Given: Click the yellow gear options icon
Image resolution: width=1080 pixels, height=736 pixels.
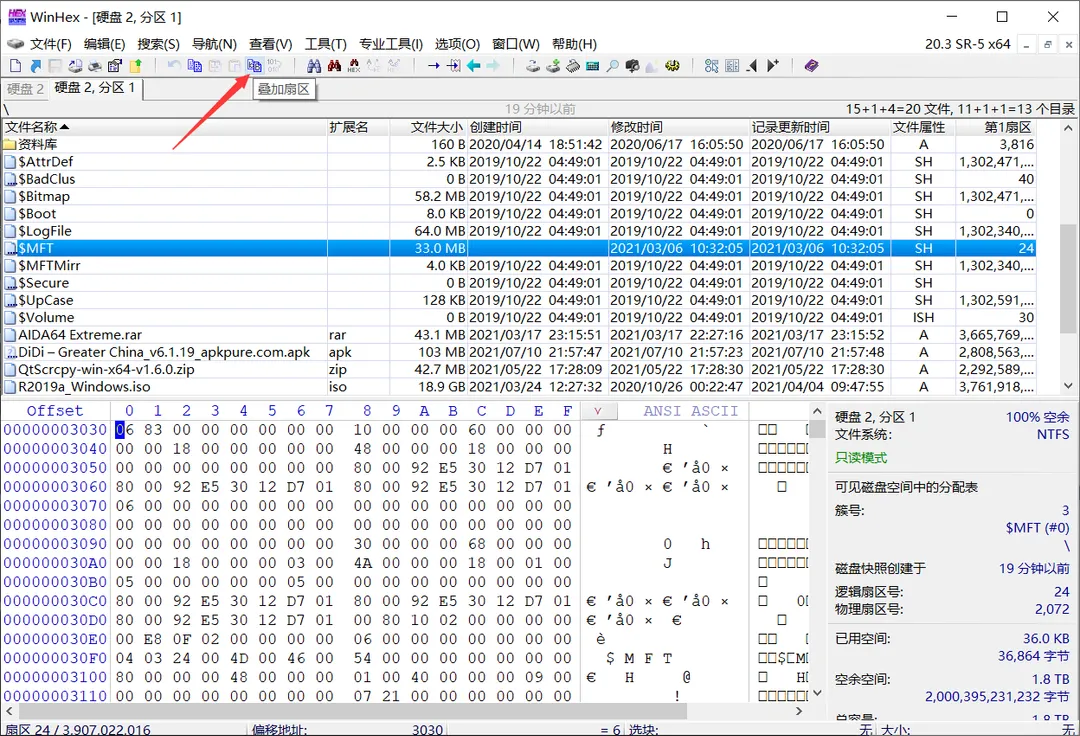Looking at the screenshot, I should (672, 66).
